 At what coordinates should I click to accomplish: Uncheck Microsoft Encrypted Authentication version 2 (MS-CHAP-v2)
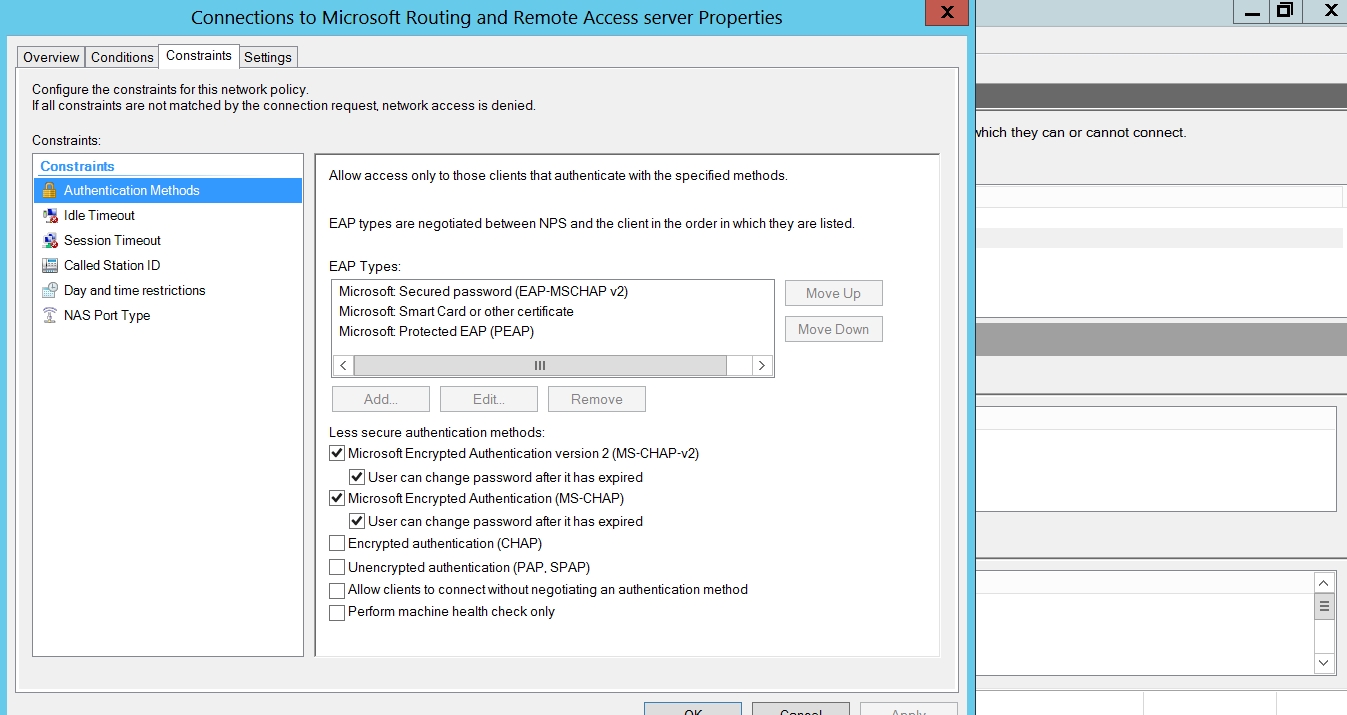337,453
